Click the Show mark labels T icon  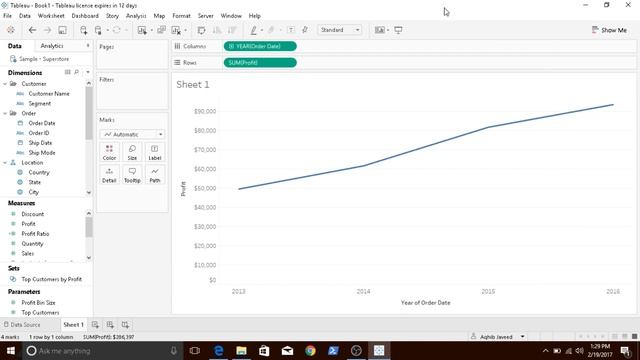coord(291,30)
